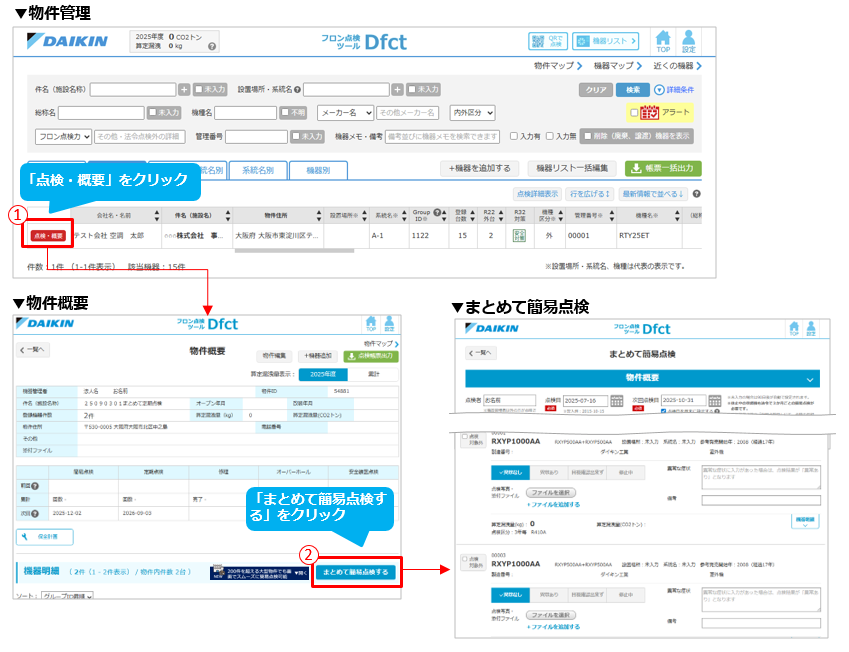Click the R32 対策 icon in table row

coord(519,236)
